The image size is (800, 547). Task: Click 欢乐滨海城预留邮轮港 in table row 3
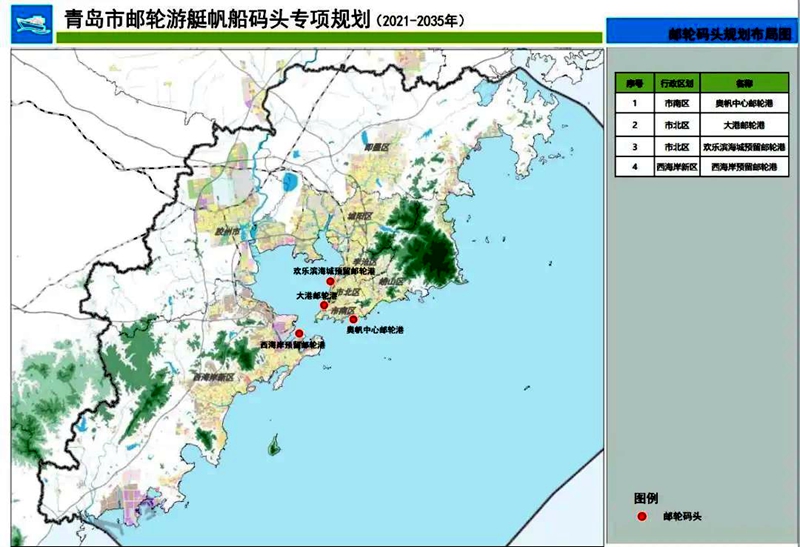pos(742,147)
